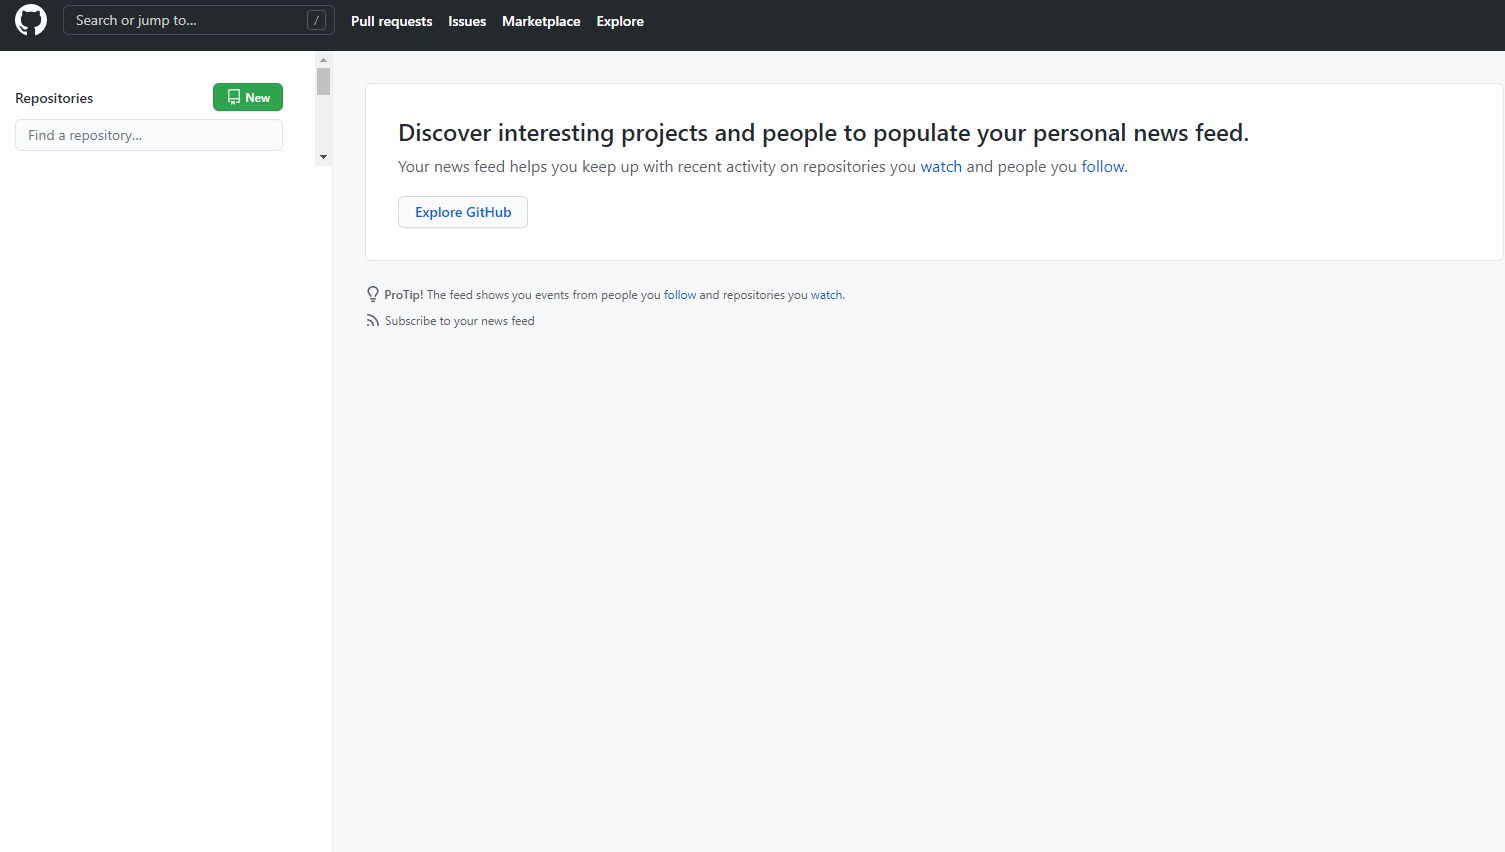
Task: Open Pull requests in top navigation
Action: 391,21
